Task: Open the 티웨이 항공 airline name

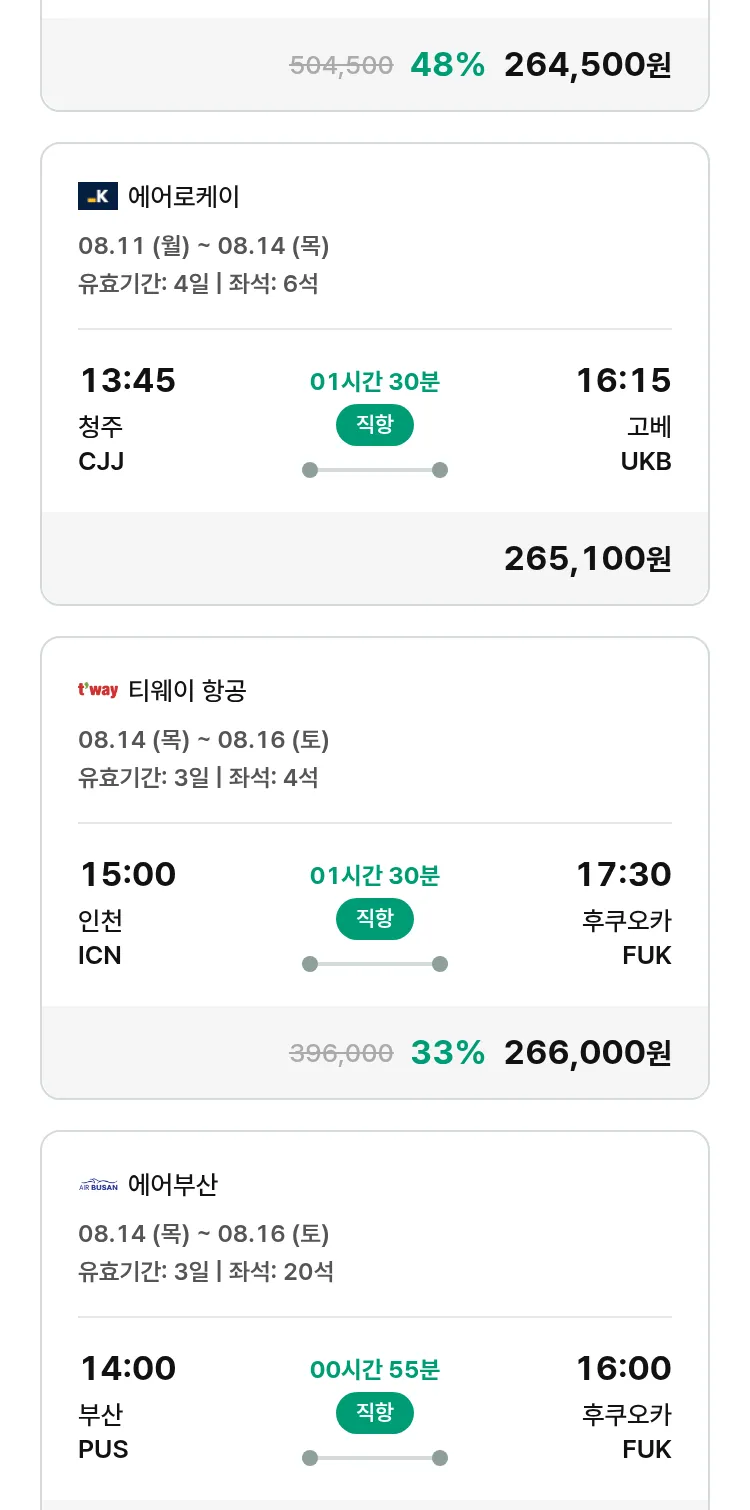Action: click(187, 690)
